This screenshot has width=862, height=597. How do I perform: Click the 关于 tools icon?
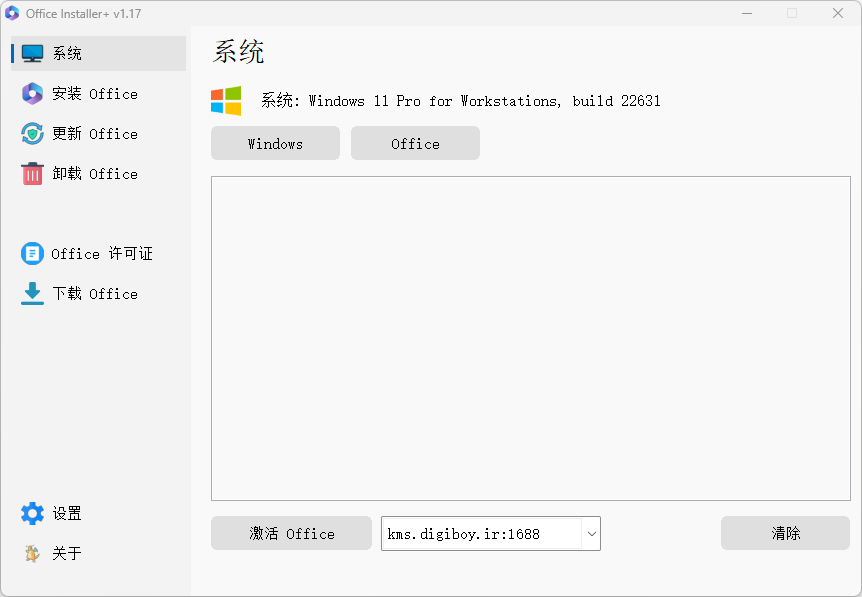(31, 553)
